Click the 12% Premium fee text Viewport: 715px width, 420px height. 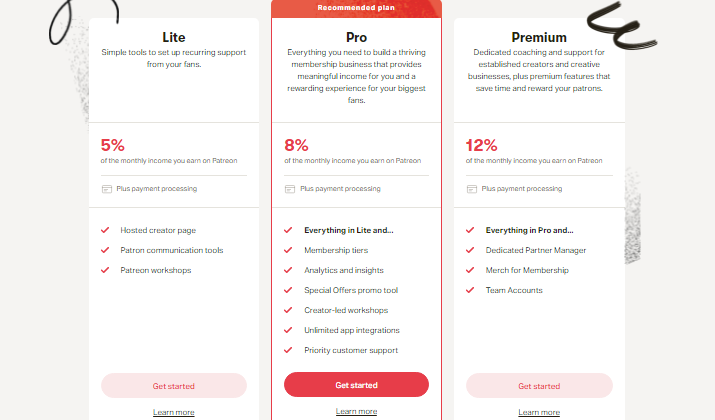(x=482, y=145)
